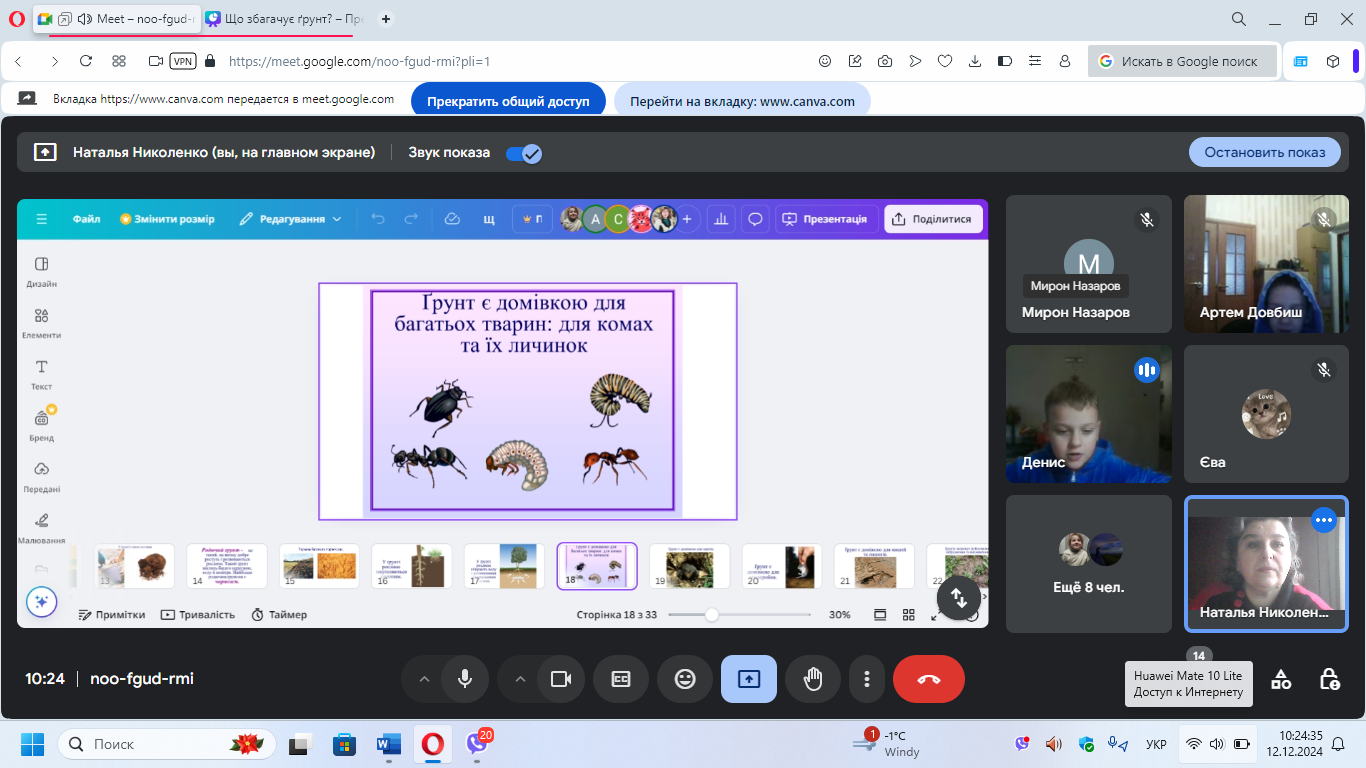The width and height of the screenshot is (1366, 768).
Task: Click the Opera snapshot camera icon
Action: click(x=885, y=61)
